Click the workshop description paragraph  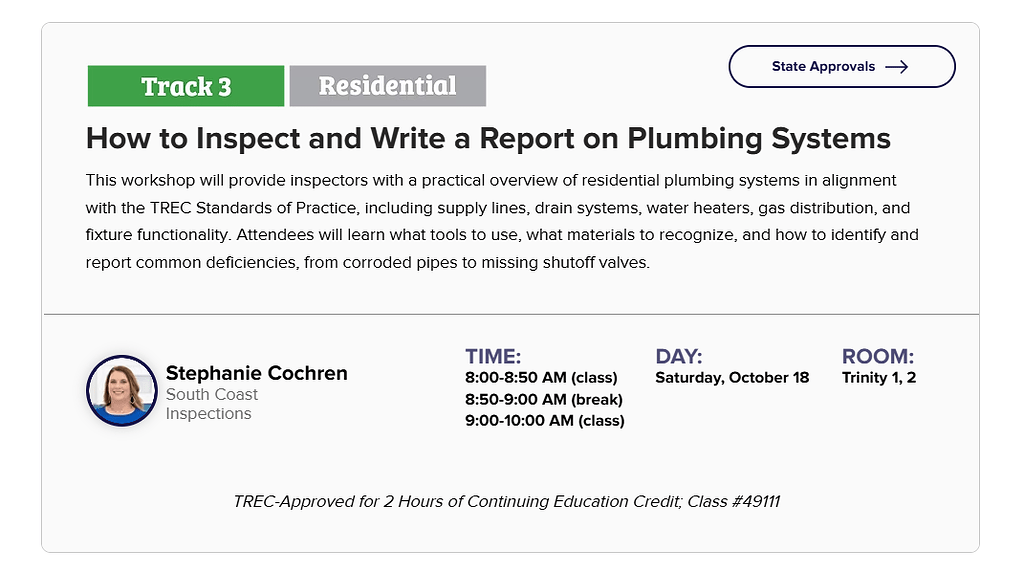coord(502,222)
